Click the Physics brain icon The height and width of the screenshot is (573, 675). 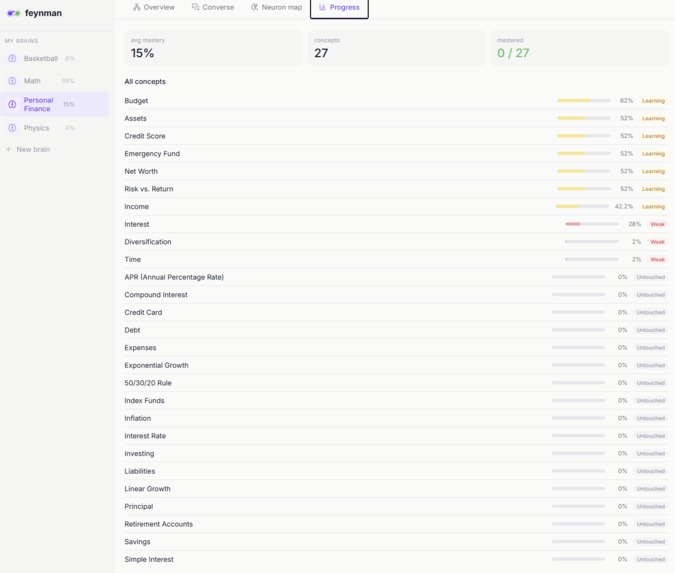[12, 128]
